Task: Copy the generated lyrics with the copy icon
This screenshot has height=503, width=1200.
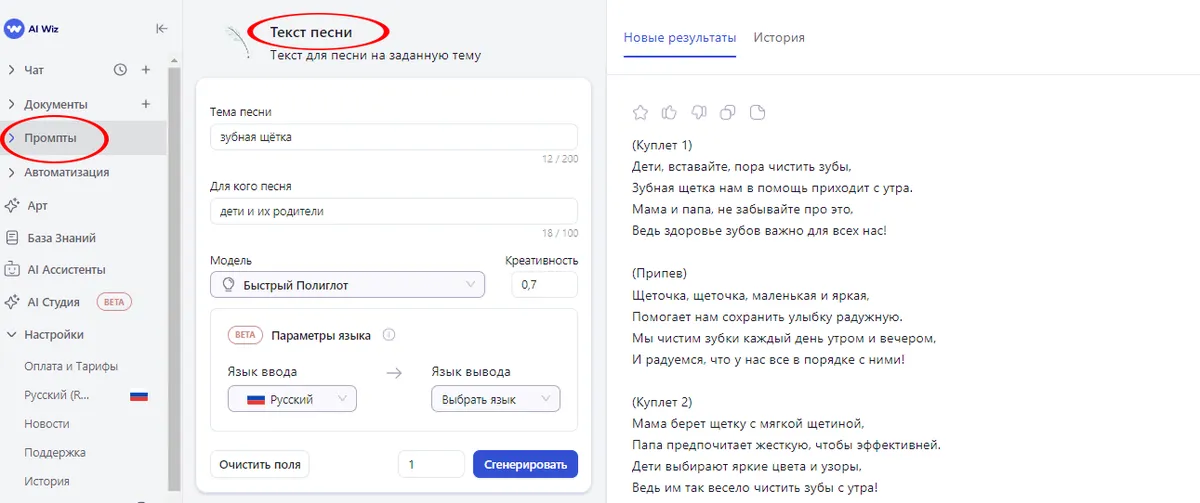Action: 728,112
